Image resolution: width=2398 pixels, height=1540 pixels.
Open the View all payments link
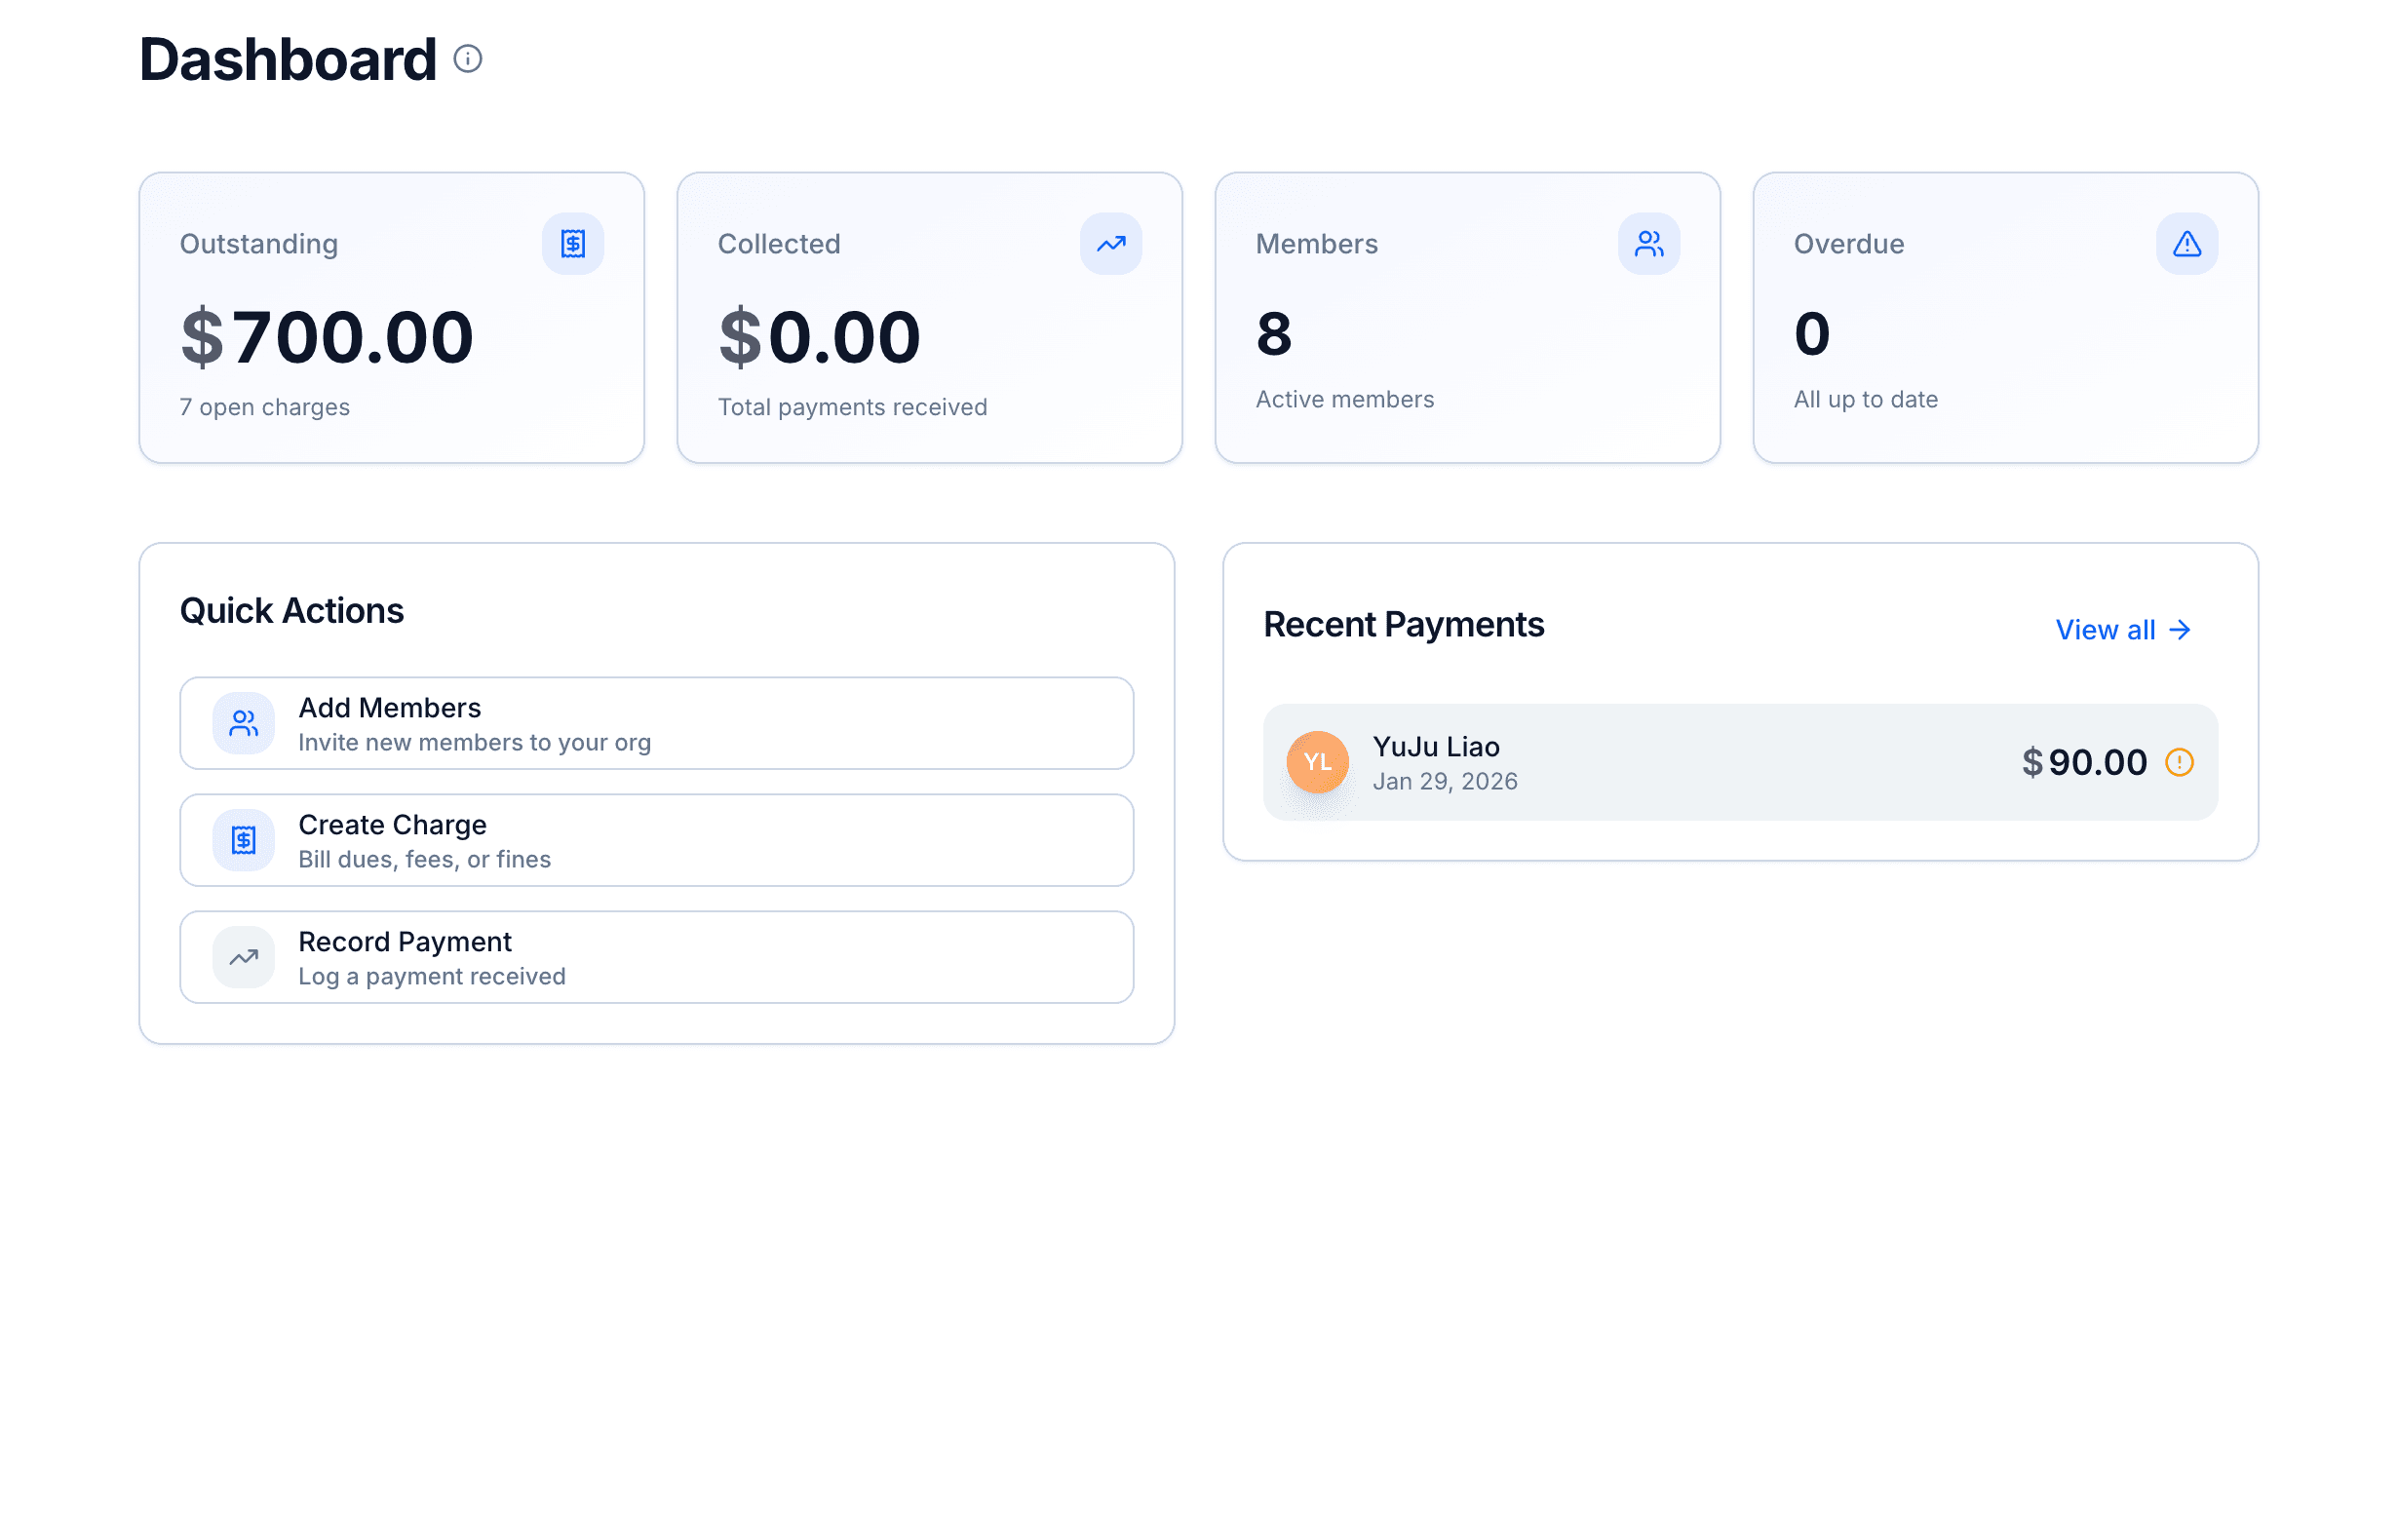tap(2107, 629)
